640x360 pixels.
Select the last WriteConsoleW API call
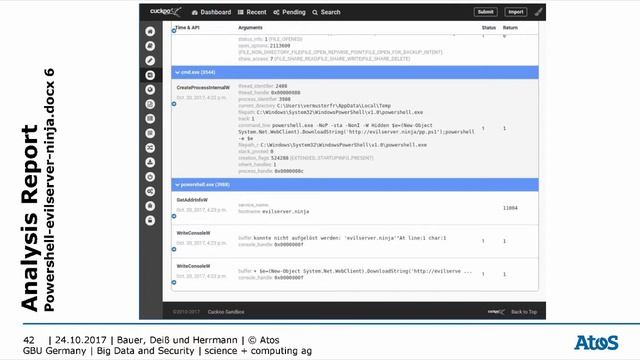(x=193, y=266)
